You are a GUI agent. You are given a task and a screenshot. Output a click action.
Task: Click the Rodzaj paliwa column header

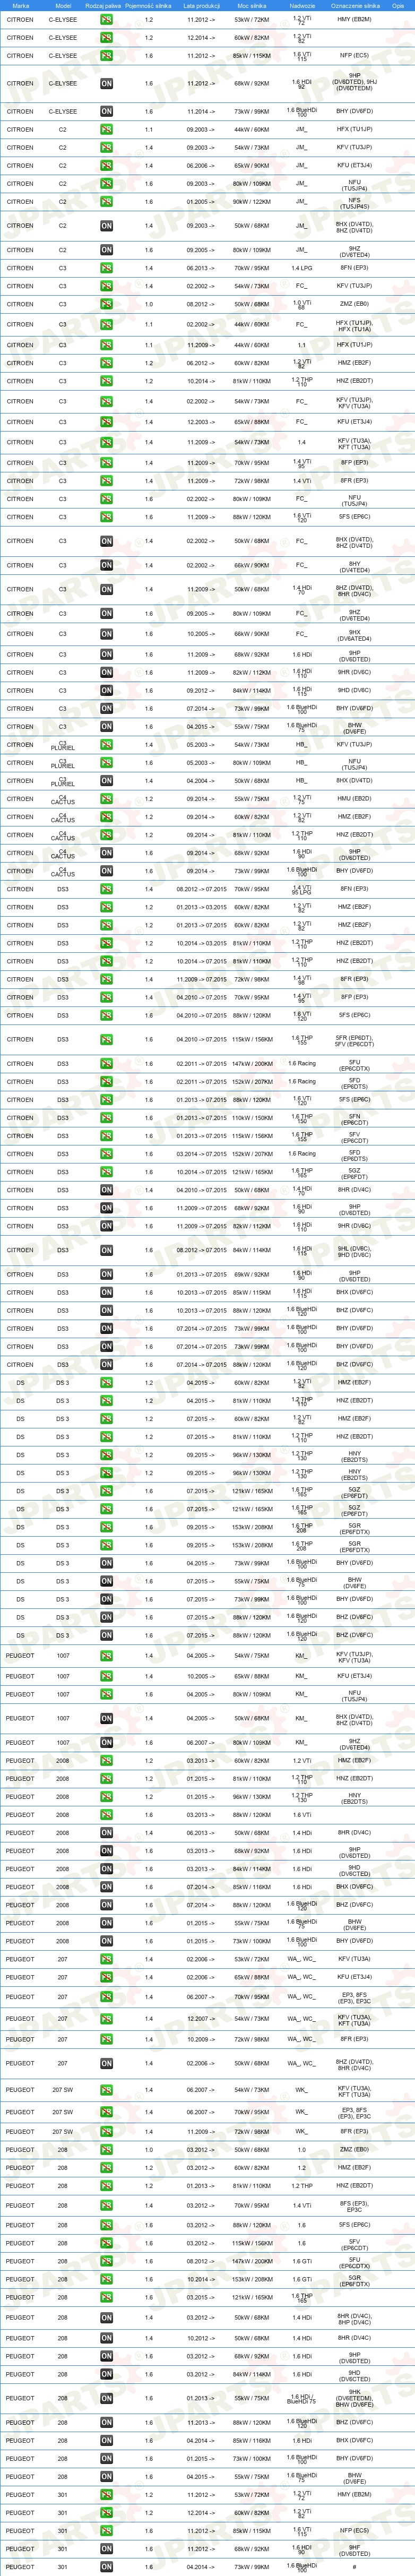click(103, 5)
